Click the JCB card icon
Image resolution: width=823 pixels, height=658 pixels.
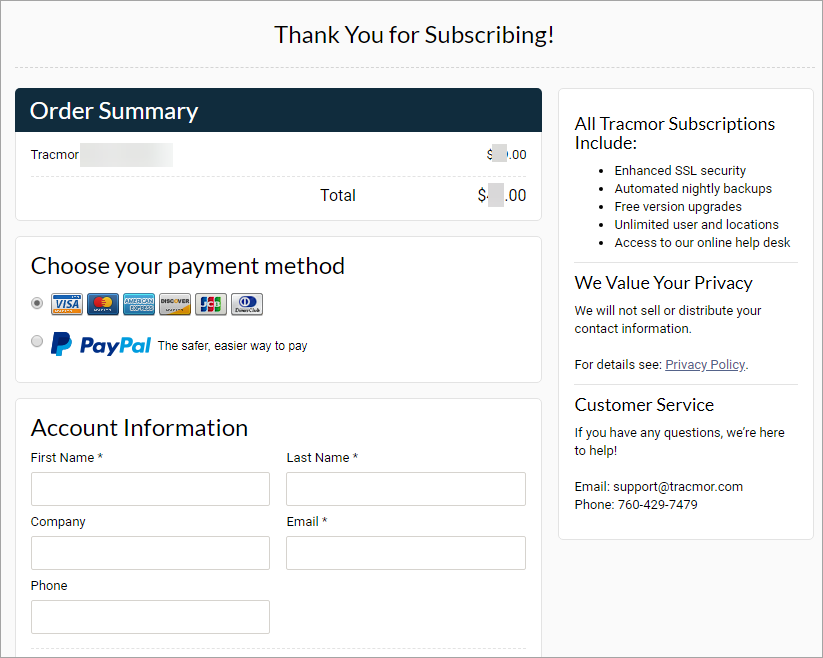[x=210, y=304]
